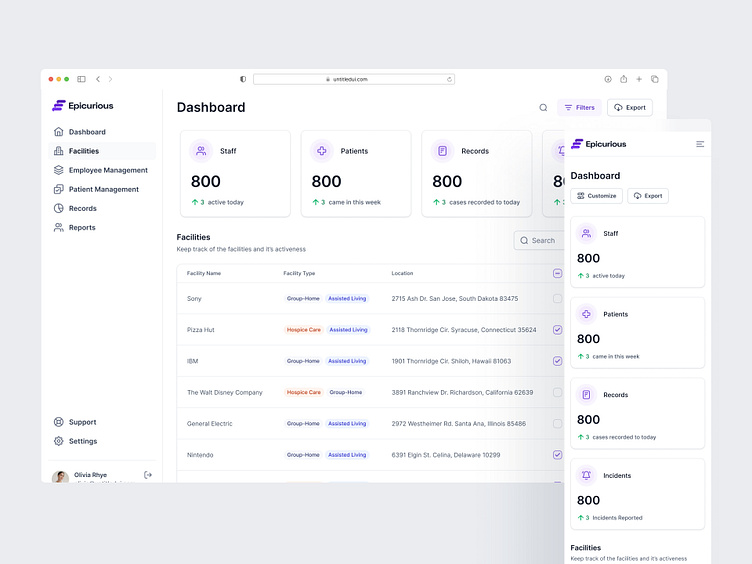Click the Staff card icon on desktop dashboard
This screenshot has height=564, width=752.
[201, 151]
